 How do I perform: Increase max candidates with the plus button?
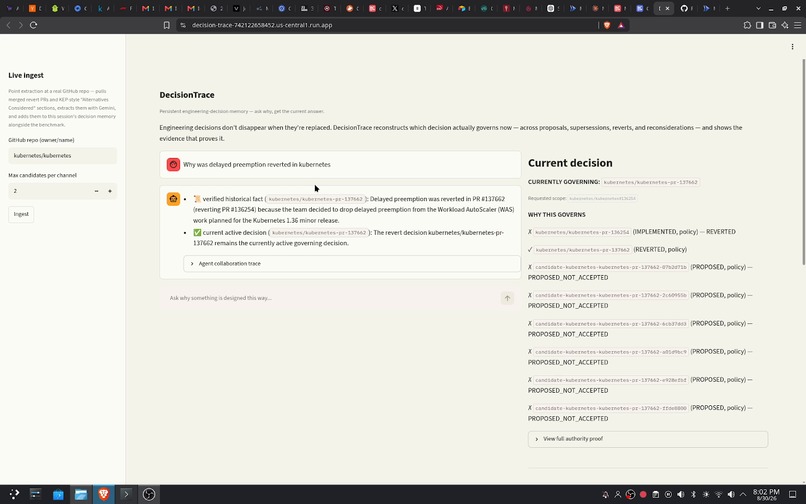click(109, 191)
